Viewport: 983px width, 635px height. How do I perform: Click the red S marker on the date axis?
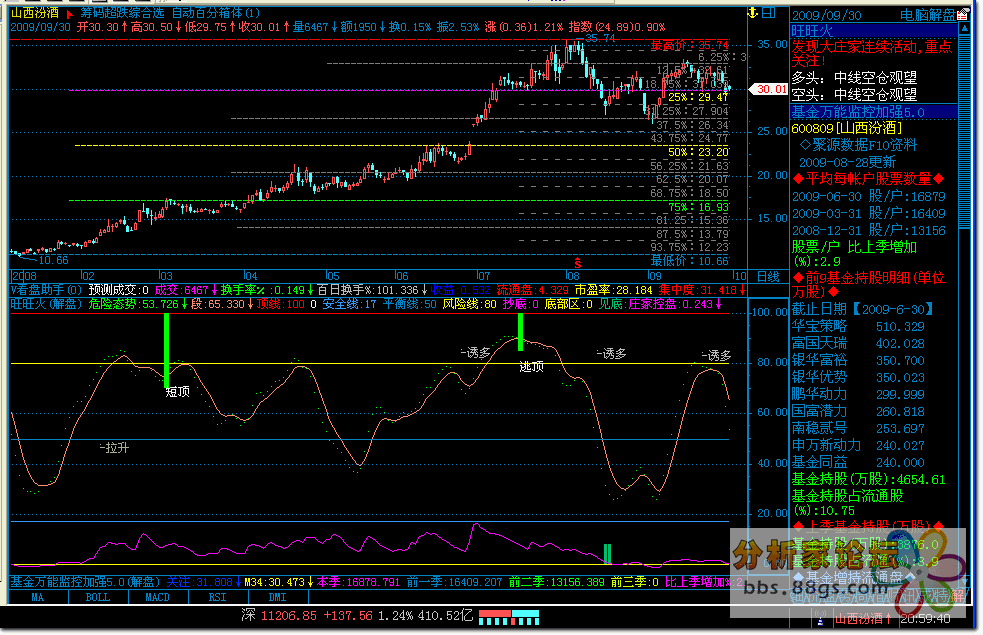tap(577, 263)
